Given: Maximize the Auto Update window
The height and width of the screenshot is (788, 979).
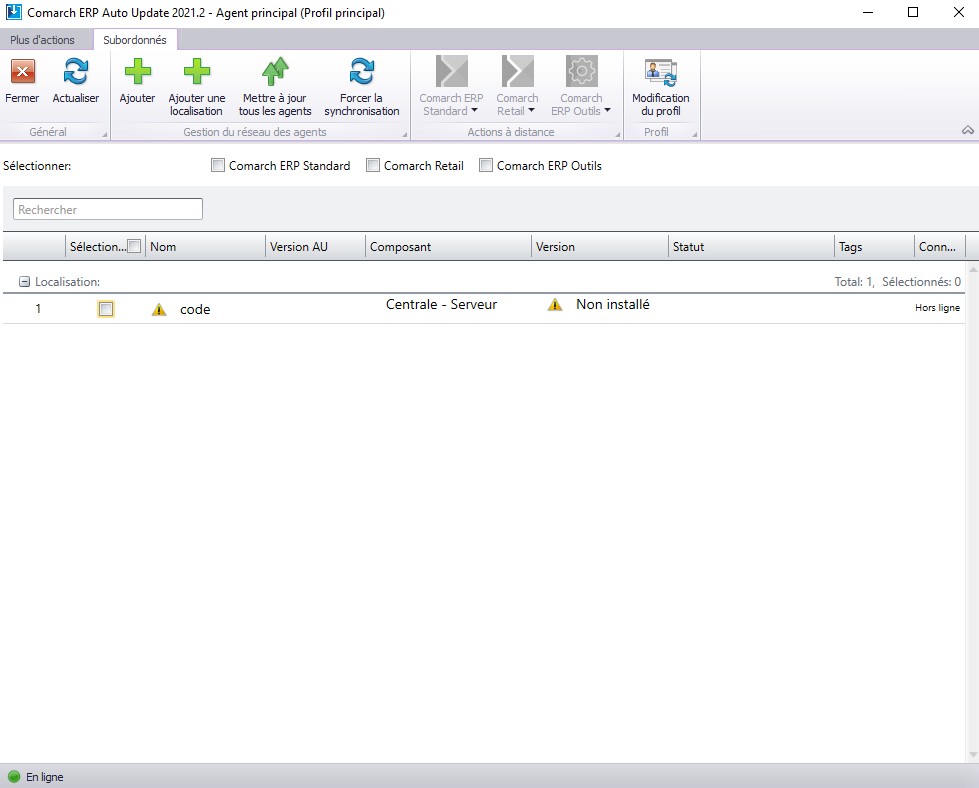Looking at the screenshot, I should click(x=913, y=12).
